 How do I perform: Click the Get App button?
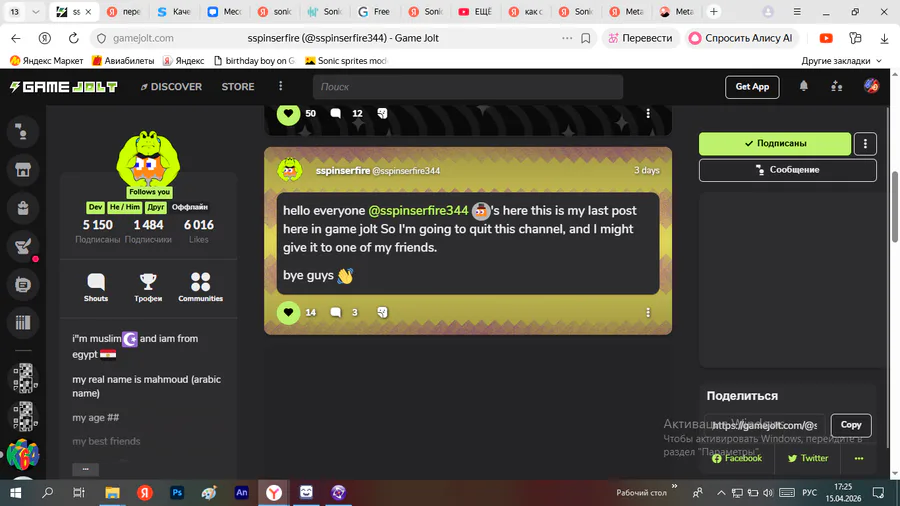pyautogui.click(x=752, y=87)
